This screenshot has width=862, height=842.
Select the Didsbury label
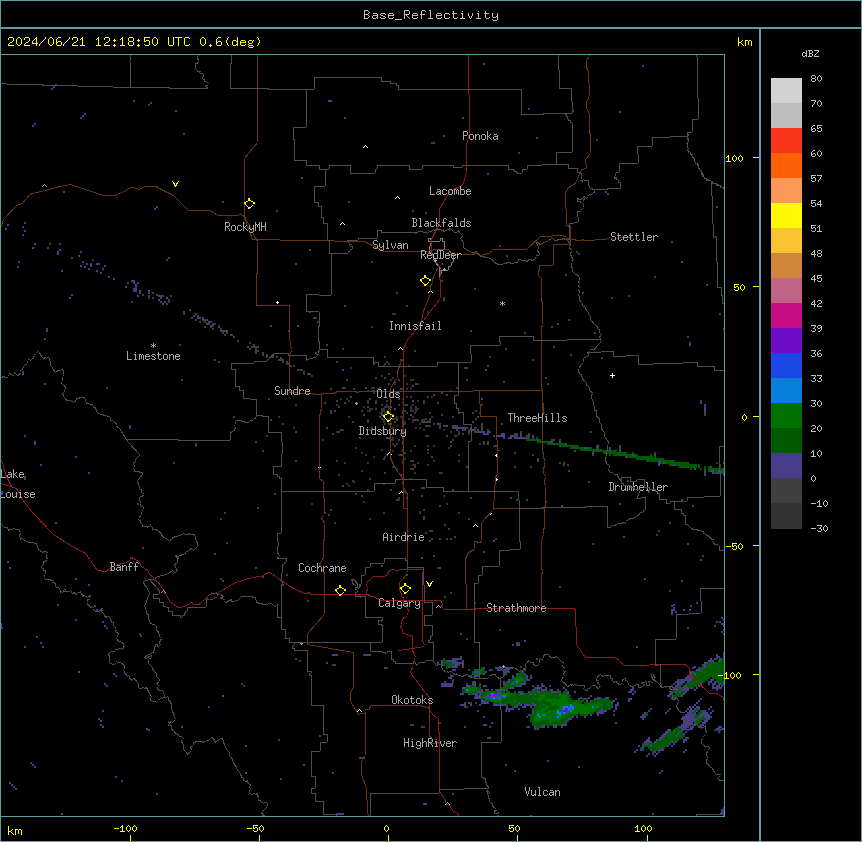tap(383, 431)
